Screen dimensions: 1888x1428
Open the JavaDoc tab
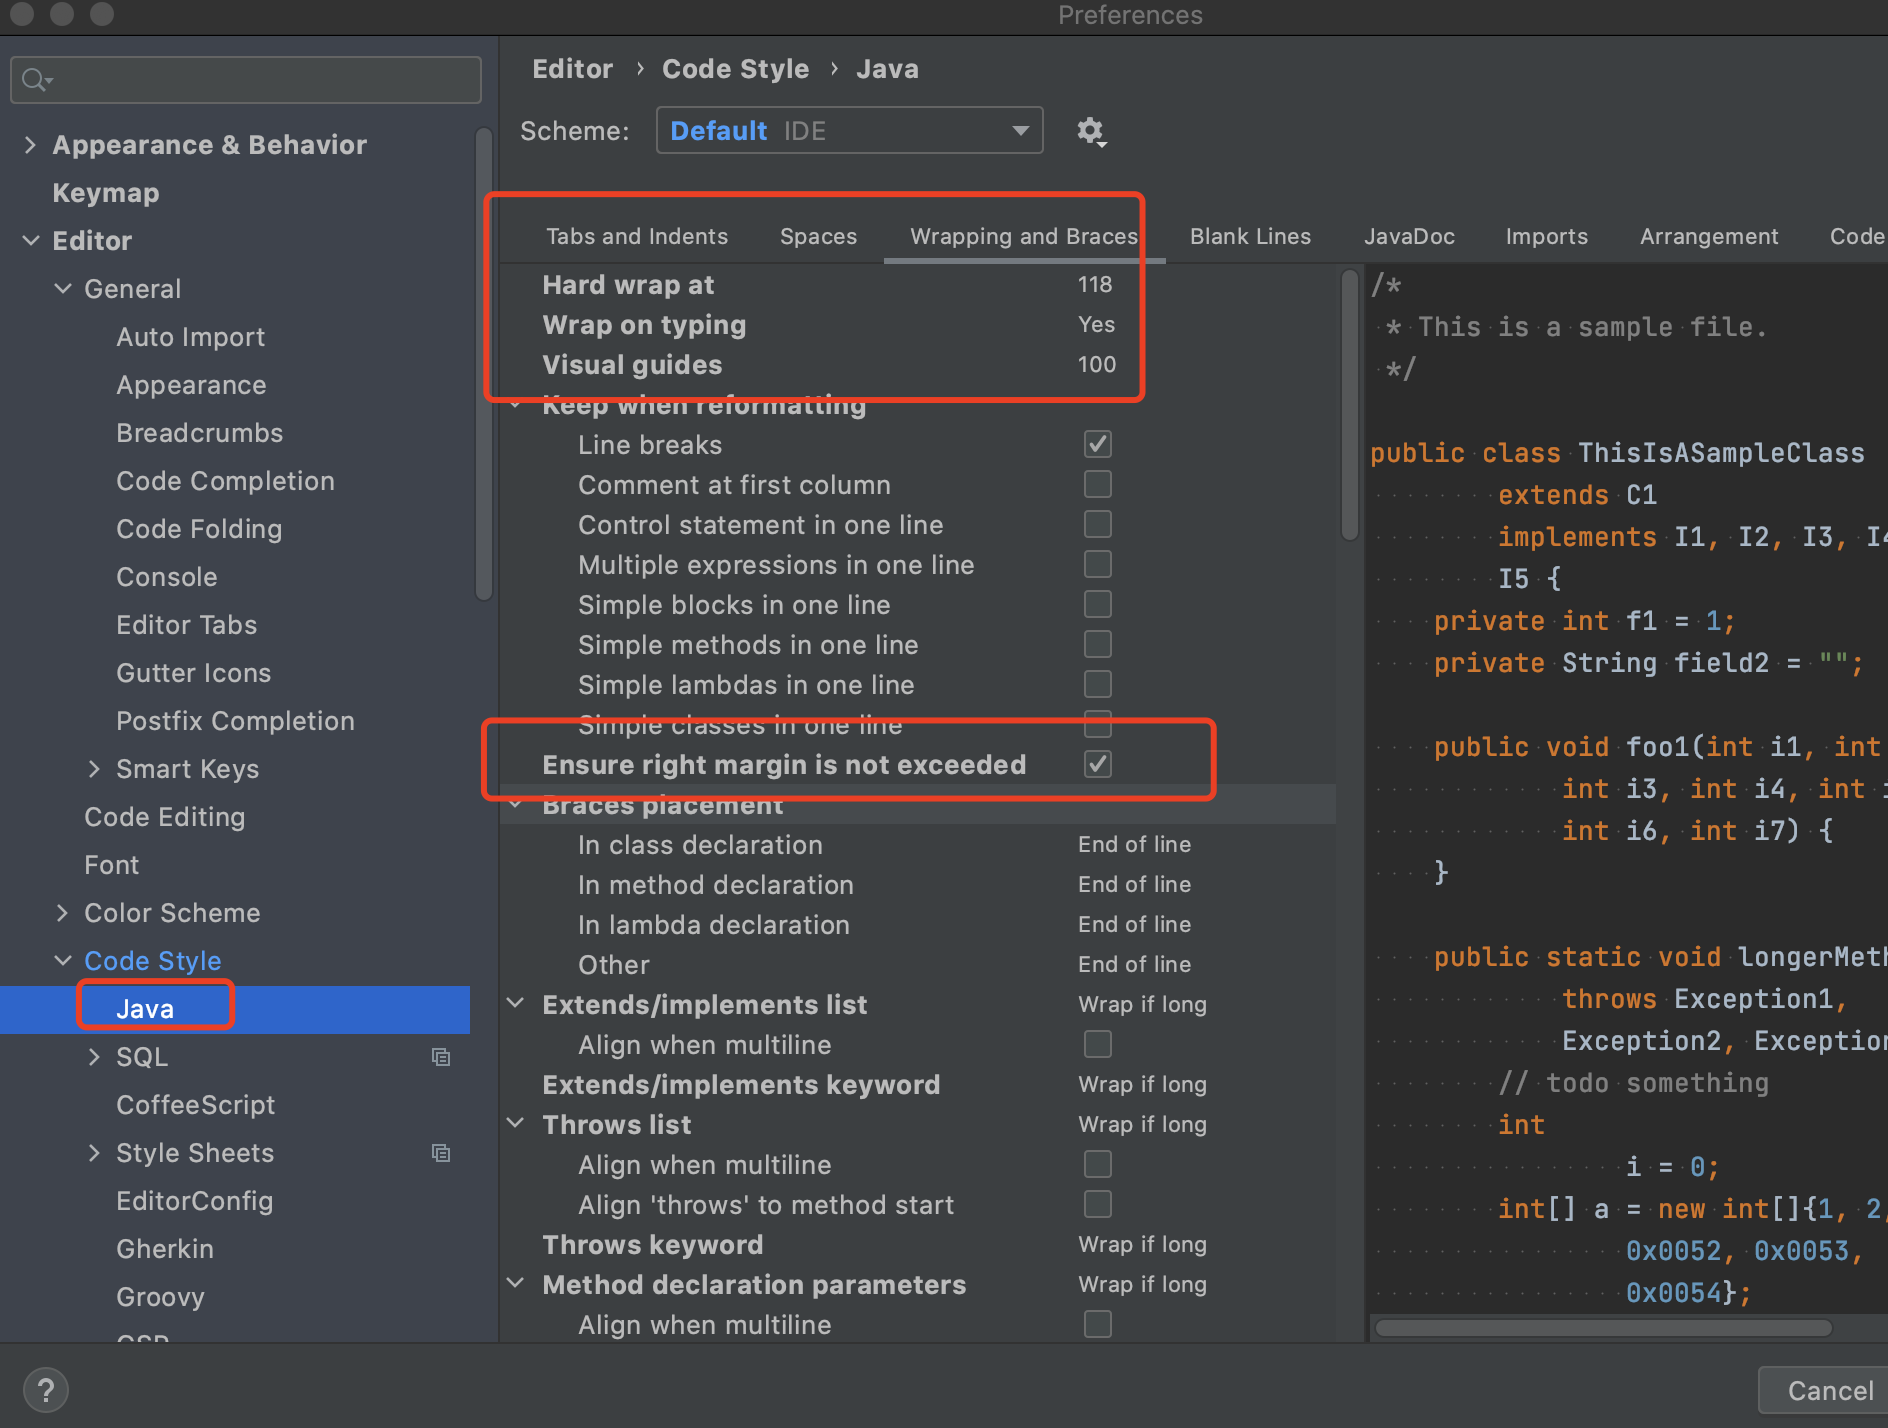coord(1409,237)
